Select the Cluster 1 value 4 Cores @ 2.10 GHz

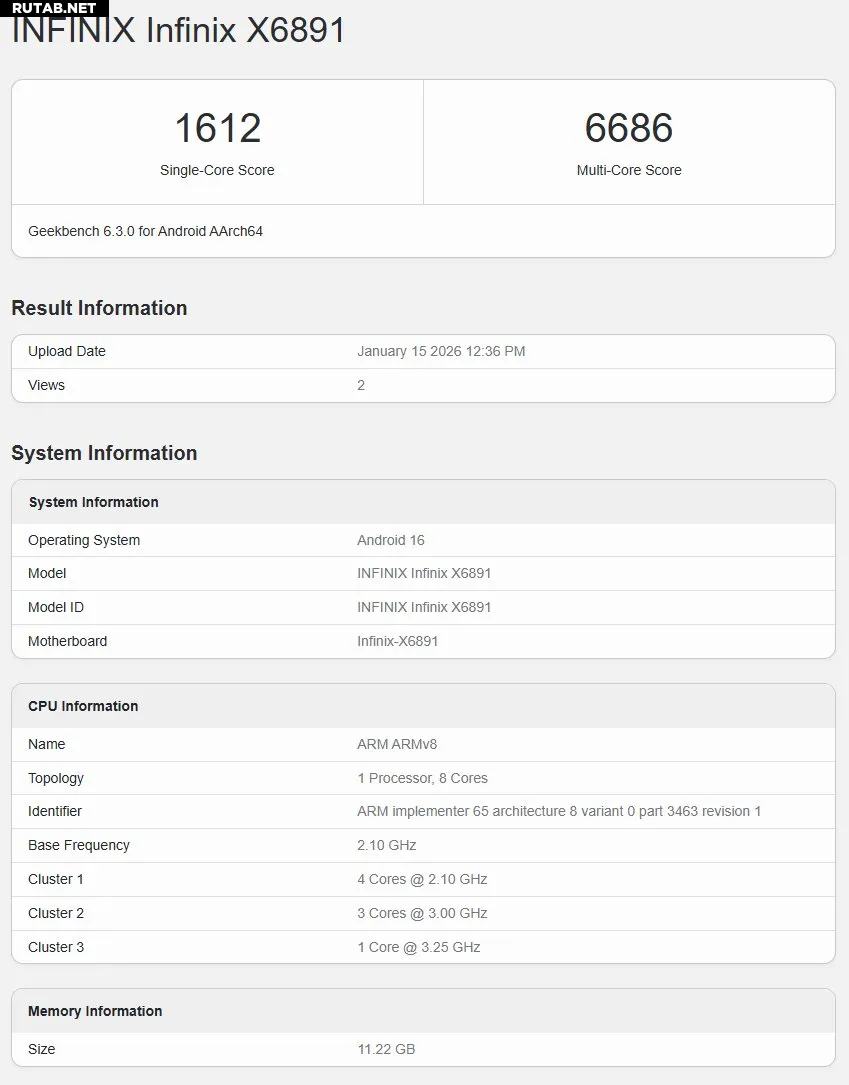click(422, 879)
